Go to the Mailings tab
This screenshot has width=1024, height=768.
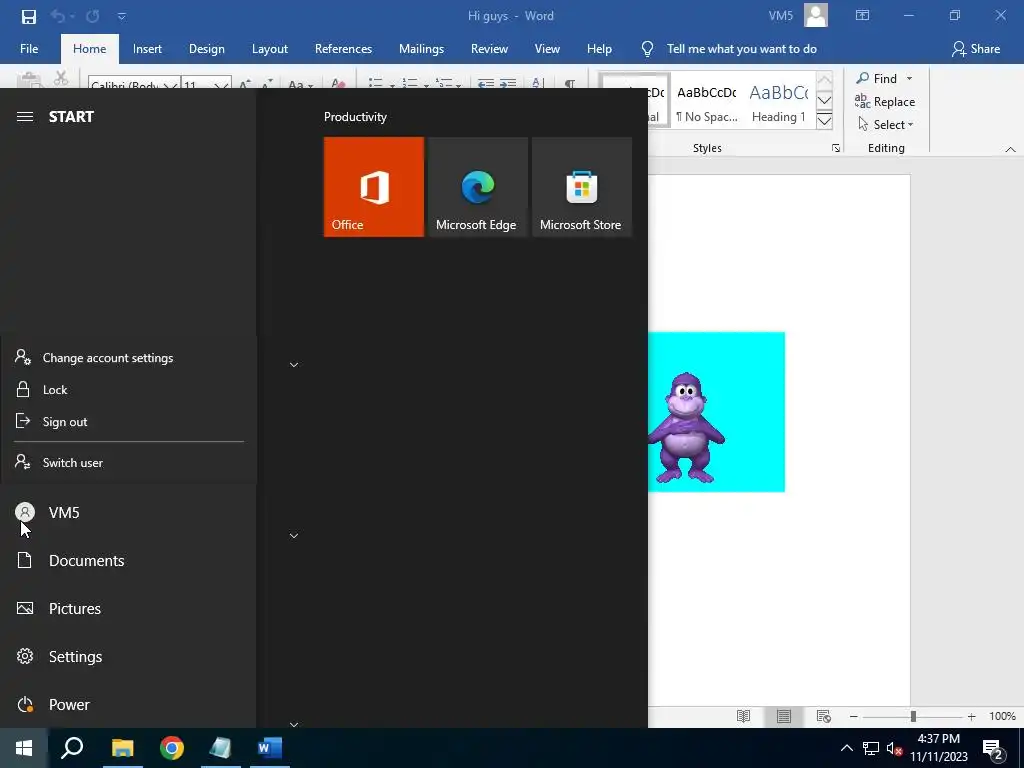point(421,49)
